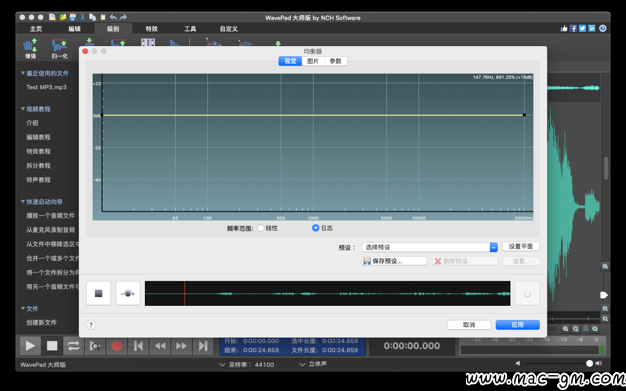Click the preview loop button beside dialog stop
This screenshot has height=391, width=626.
[x=128, y=294]
